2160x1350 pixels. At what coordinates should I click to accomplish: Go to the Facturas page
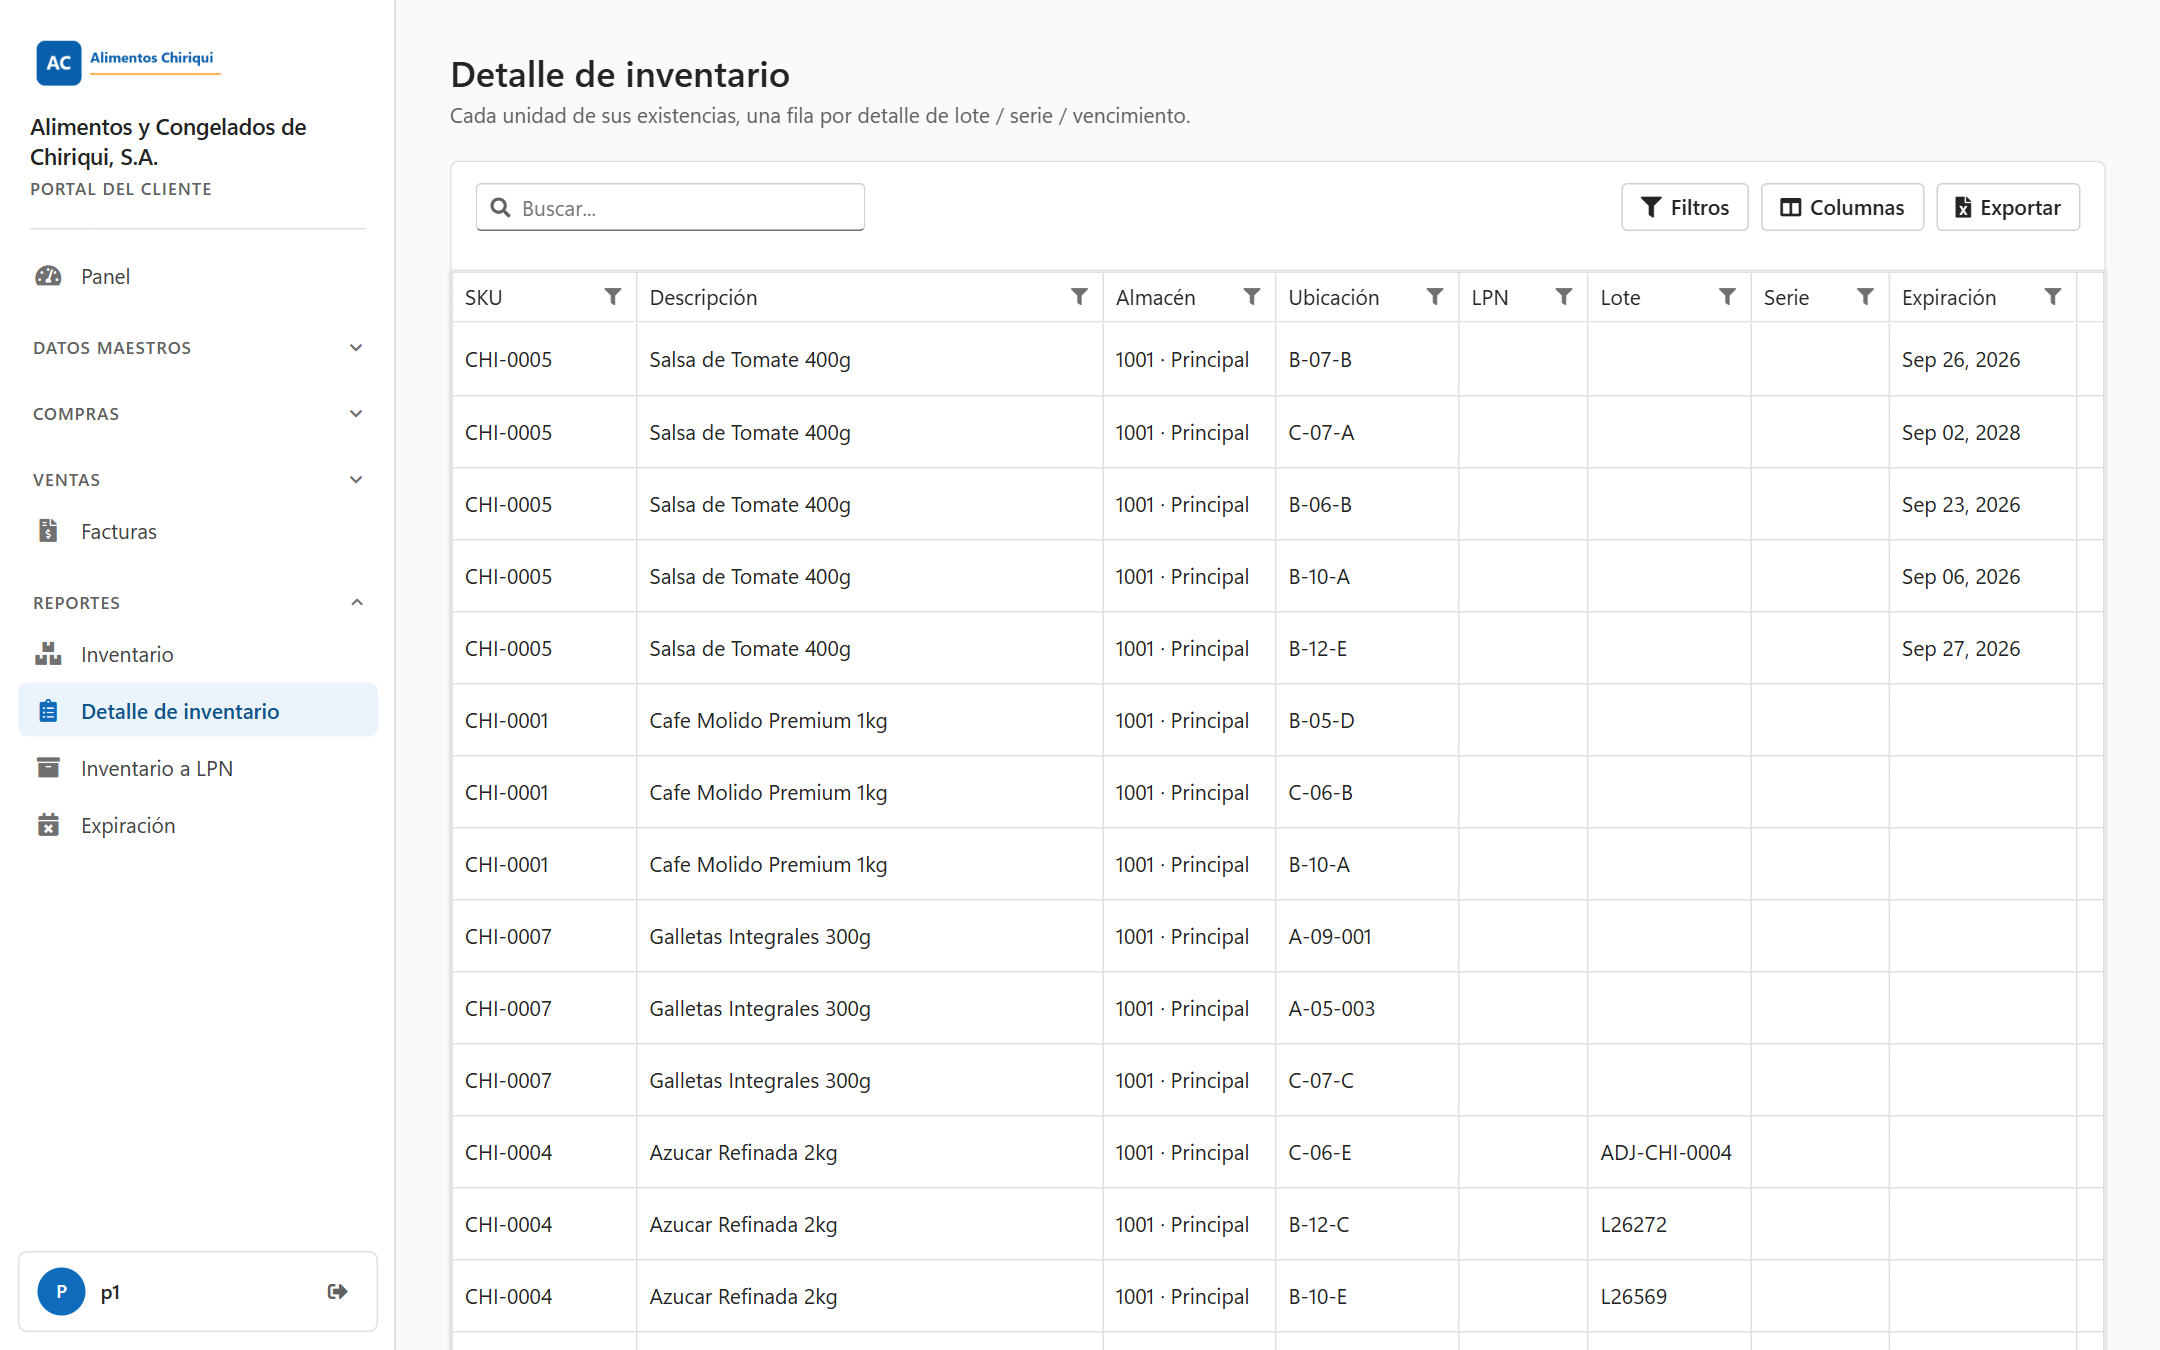pos(198,531)
